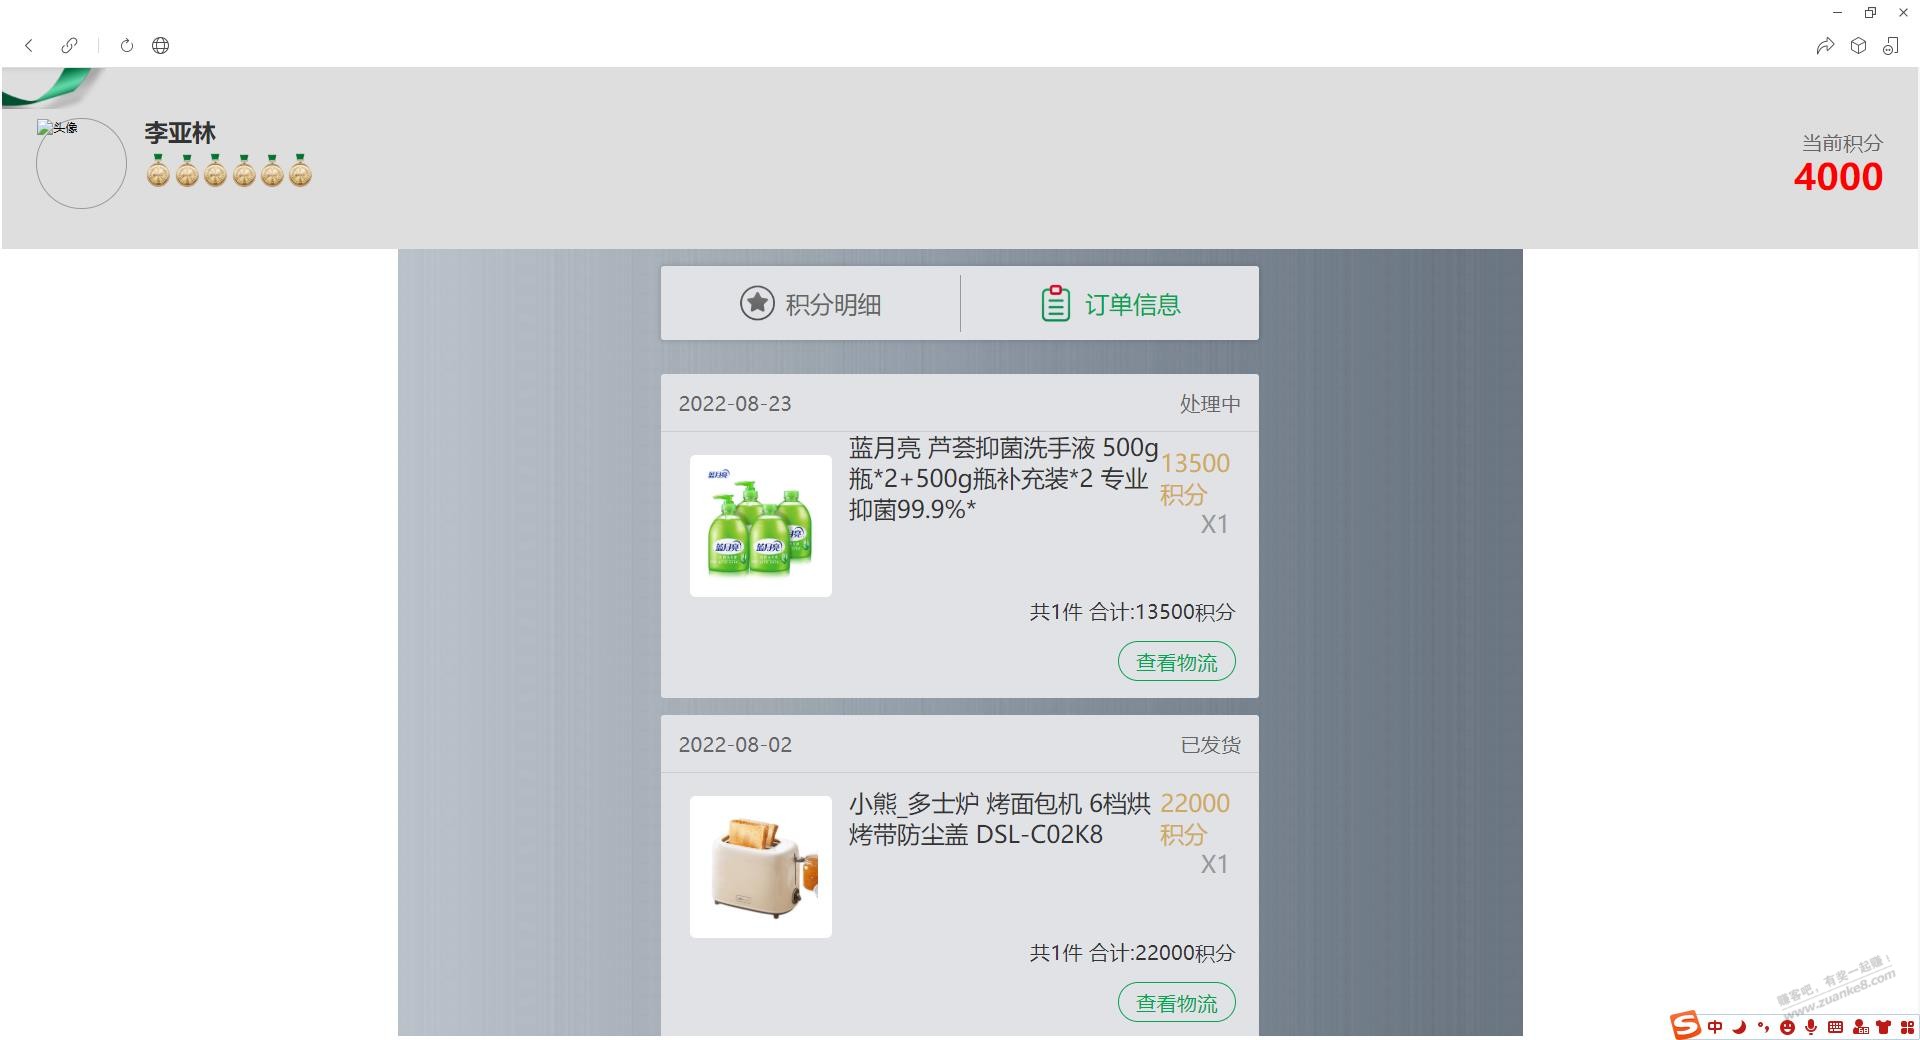Select the 订单信息 tab
1920x1040 pixels.
coord(1110,303)
